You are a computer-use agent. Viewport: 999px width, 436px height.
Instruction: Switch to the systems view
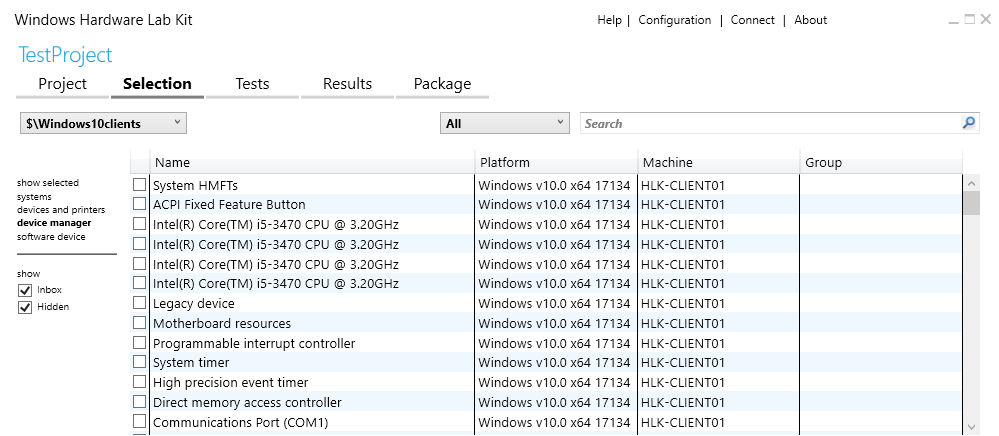[34, 197]
